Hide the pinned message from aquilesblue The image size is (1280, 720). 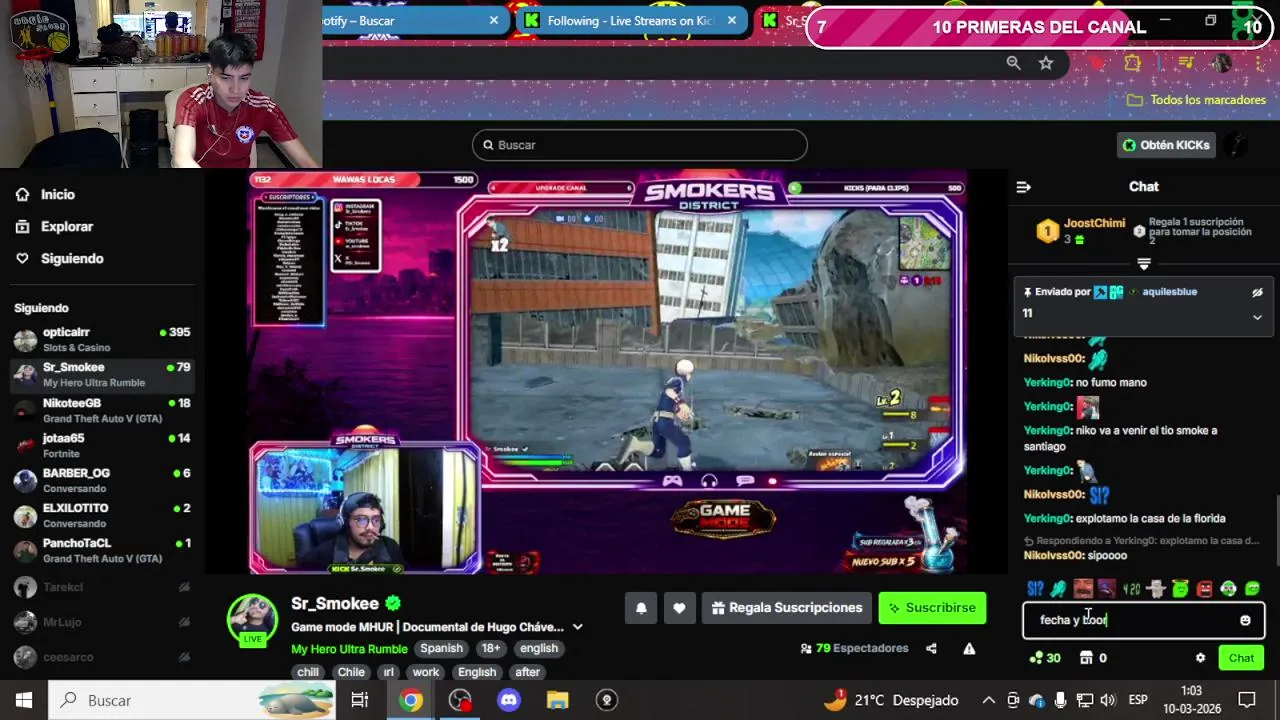click(x=1257, y=292)
